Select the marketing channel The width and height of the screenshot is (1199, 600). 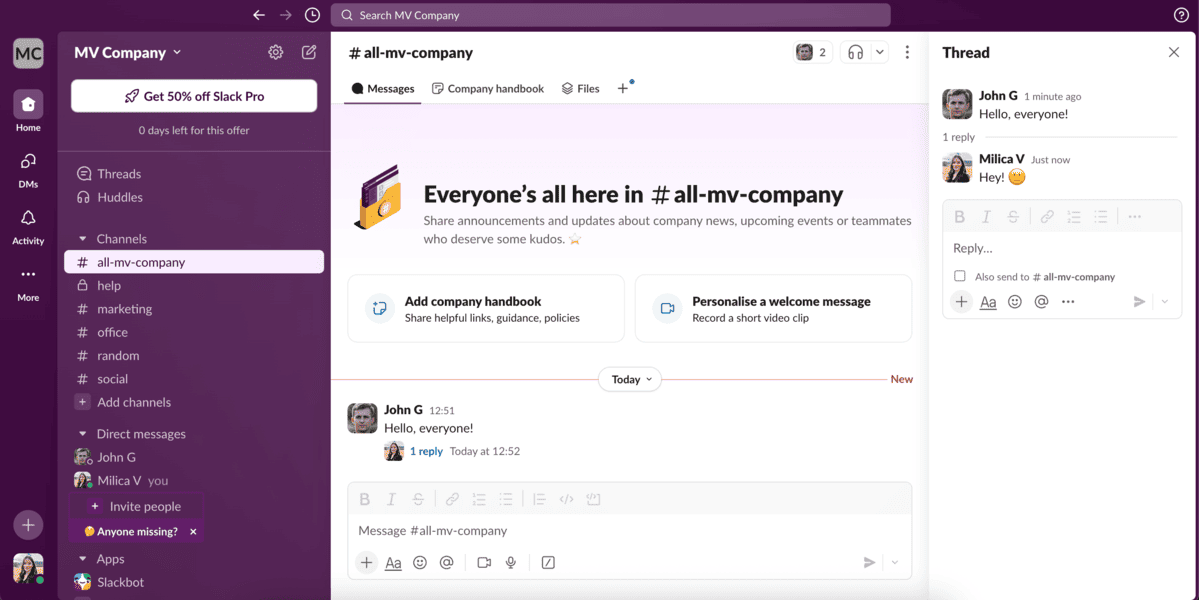pos(124,309)
